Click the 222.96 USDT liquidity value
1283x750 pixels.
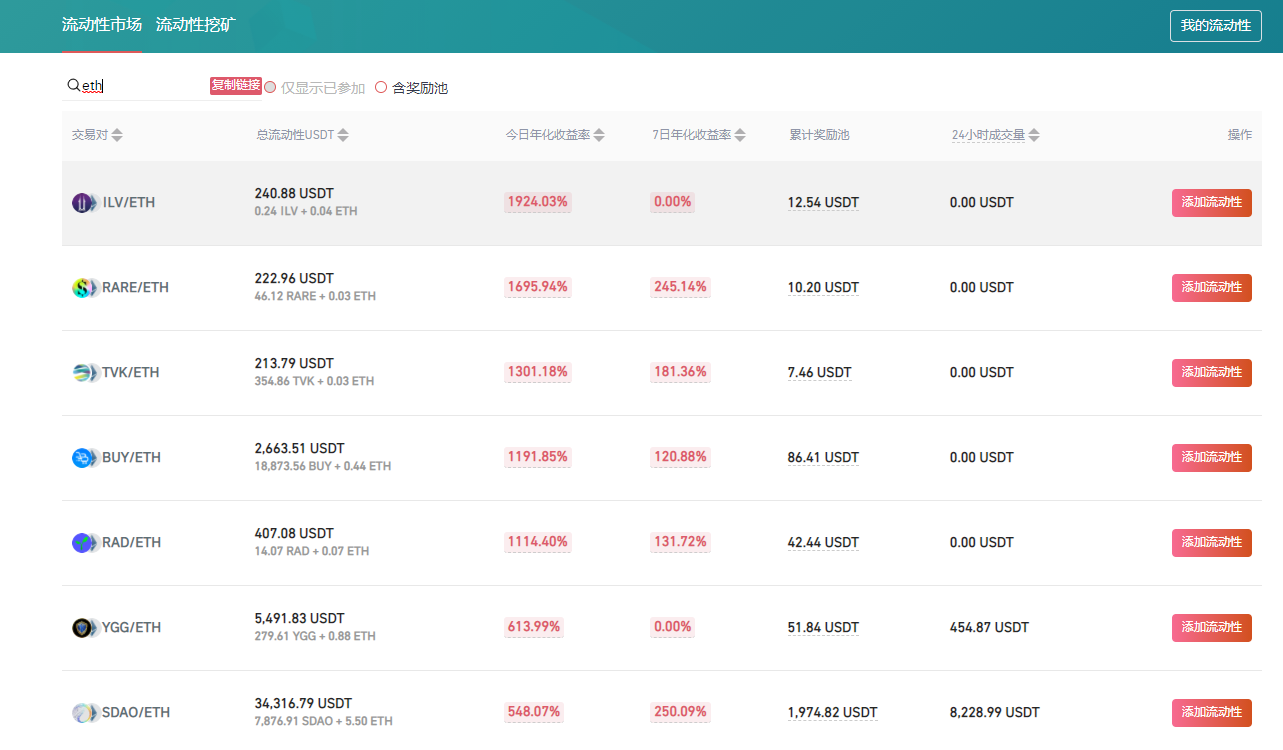click(x=294, y=278)
